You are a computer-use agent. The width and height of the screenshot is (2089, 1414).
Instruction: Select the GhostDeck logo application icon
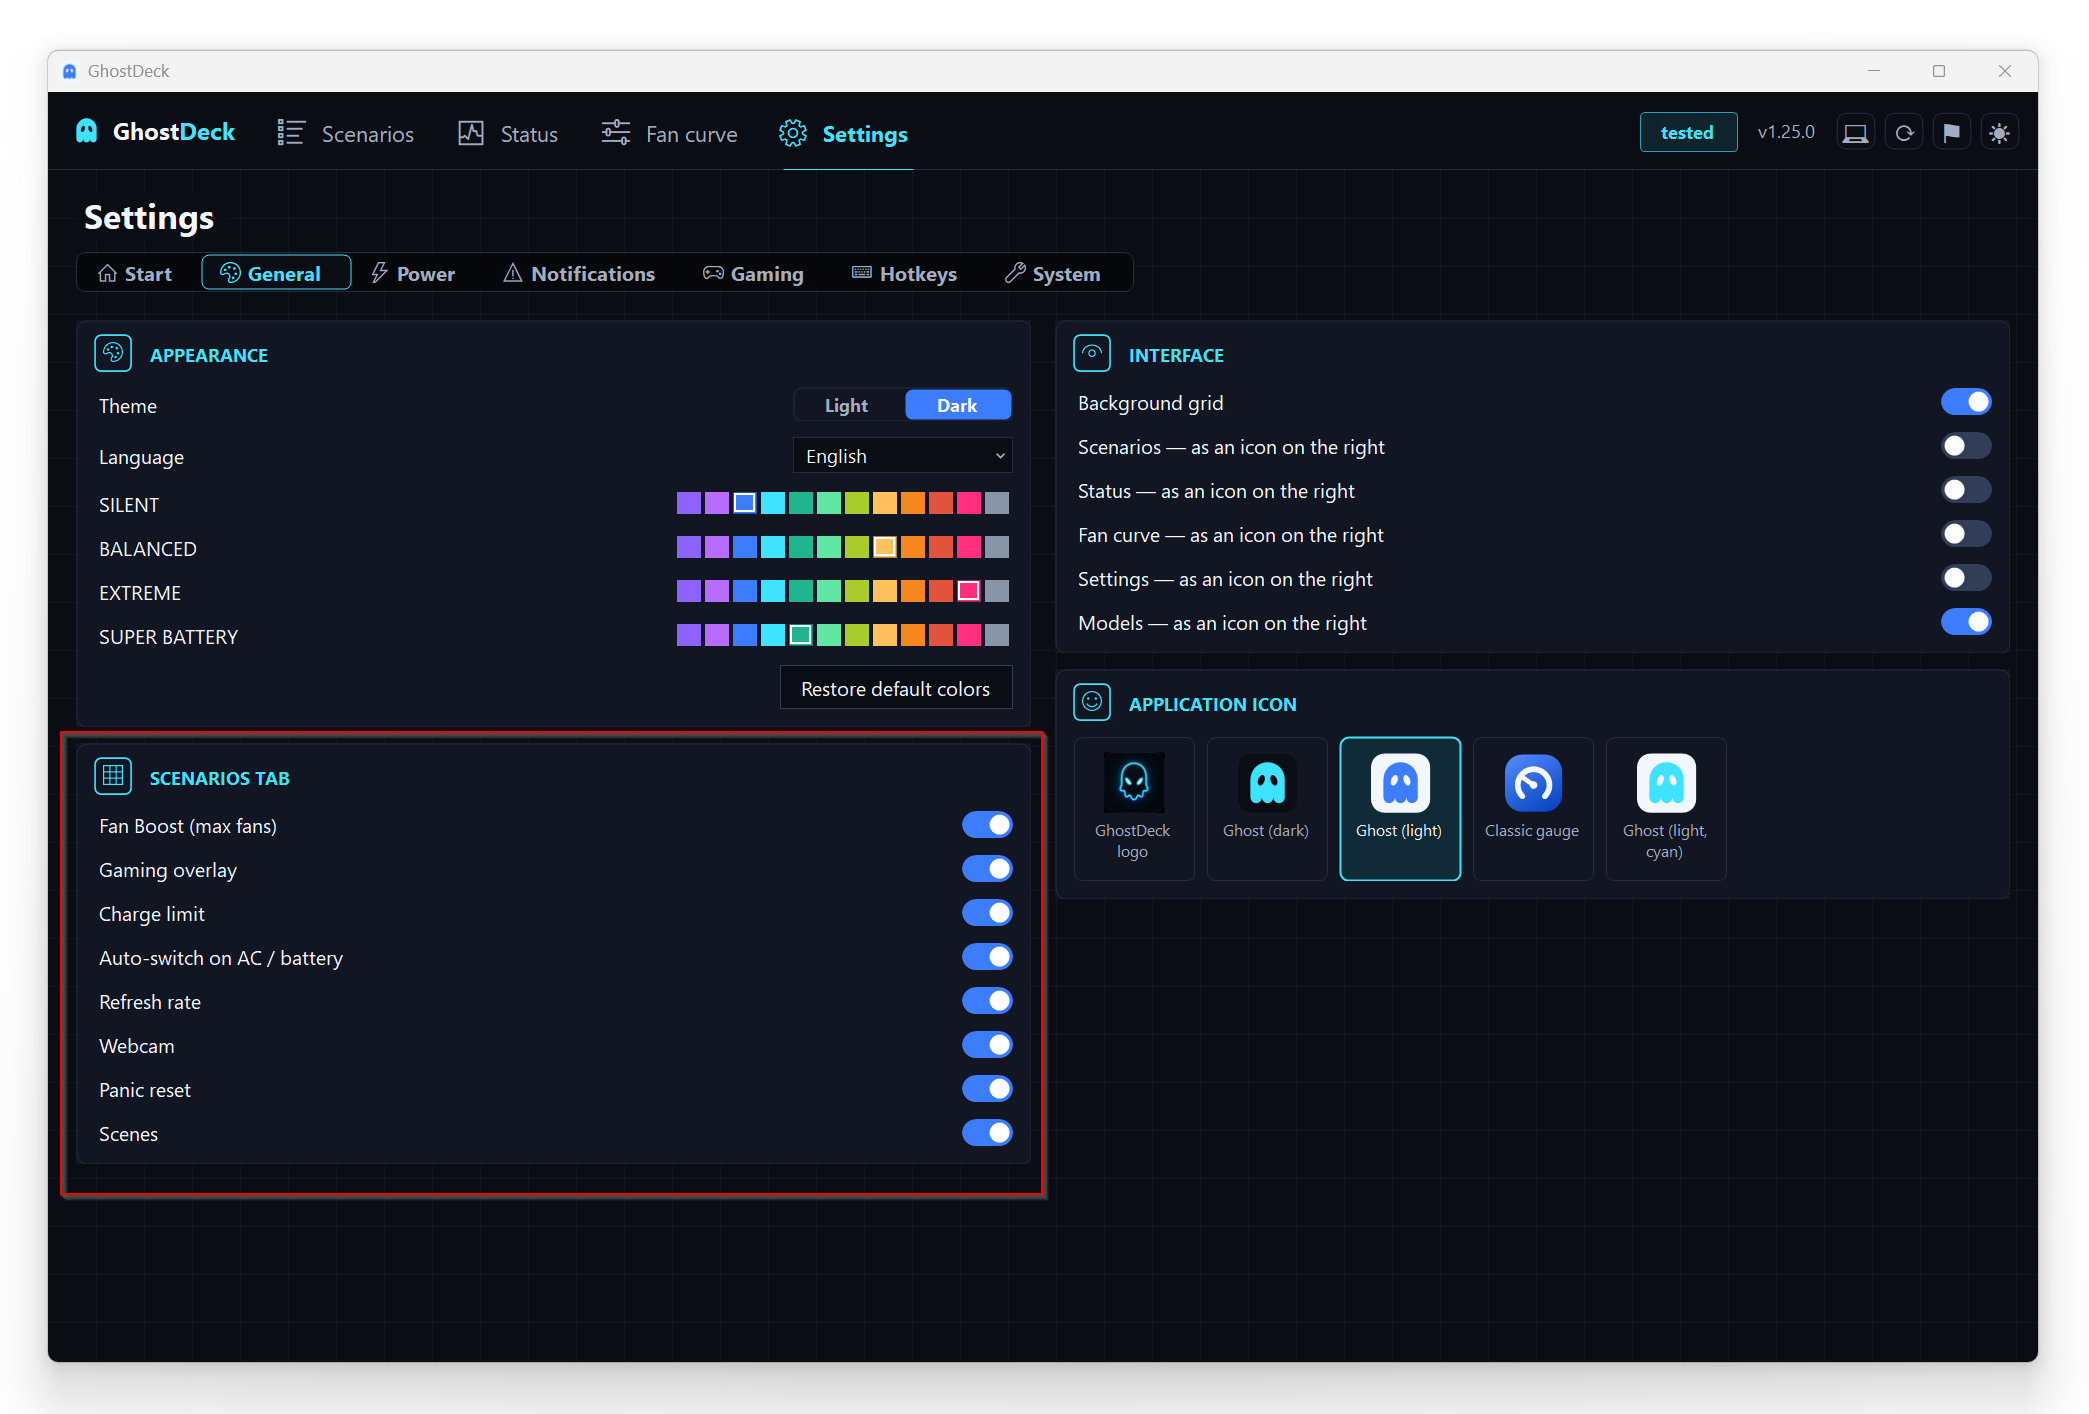point(1133,808)
